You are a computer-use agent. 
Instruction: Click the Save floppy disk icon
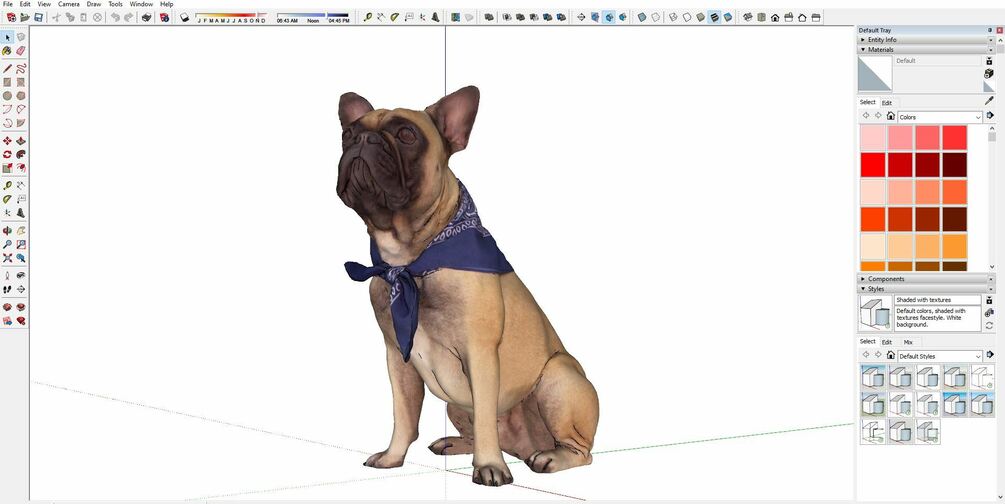pyautogui.click(x=38, y=17)
